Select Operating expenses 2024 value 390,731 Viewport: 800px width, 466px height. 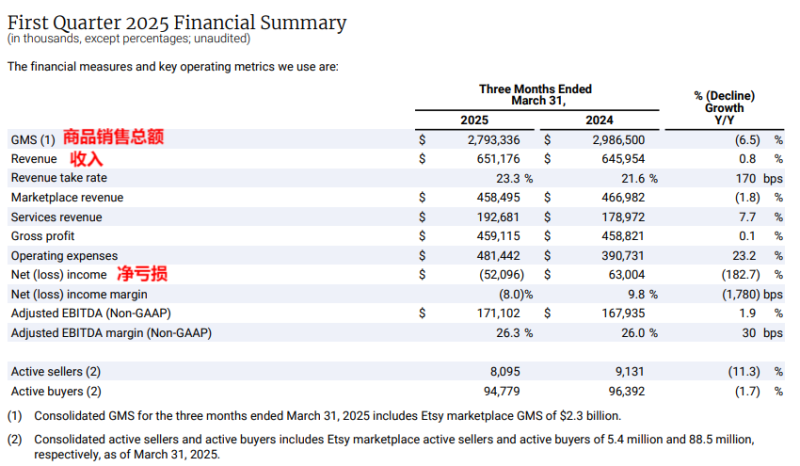pyautogui.click(x=629, y=256)
